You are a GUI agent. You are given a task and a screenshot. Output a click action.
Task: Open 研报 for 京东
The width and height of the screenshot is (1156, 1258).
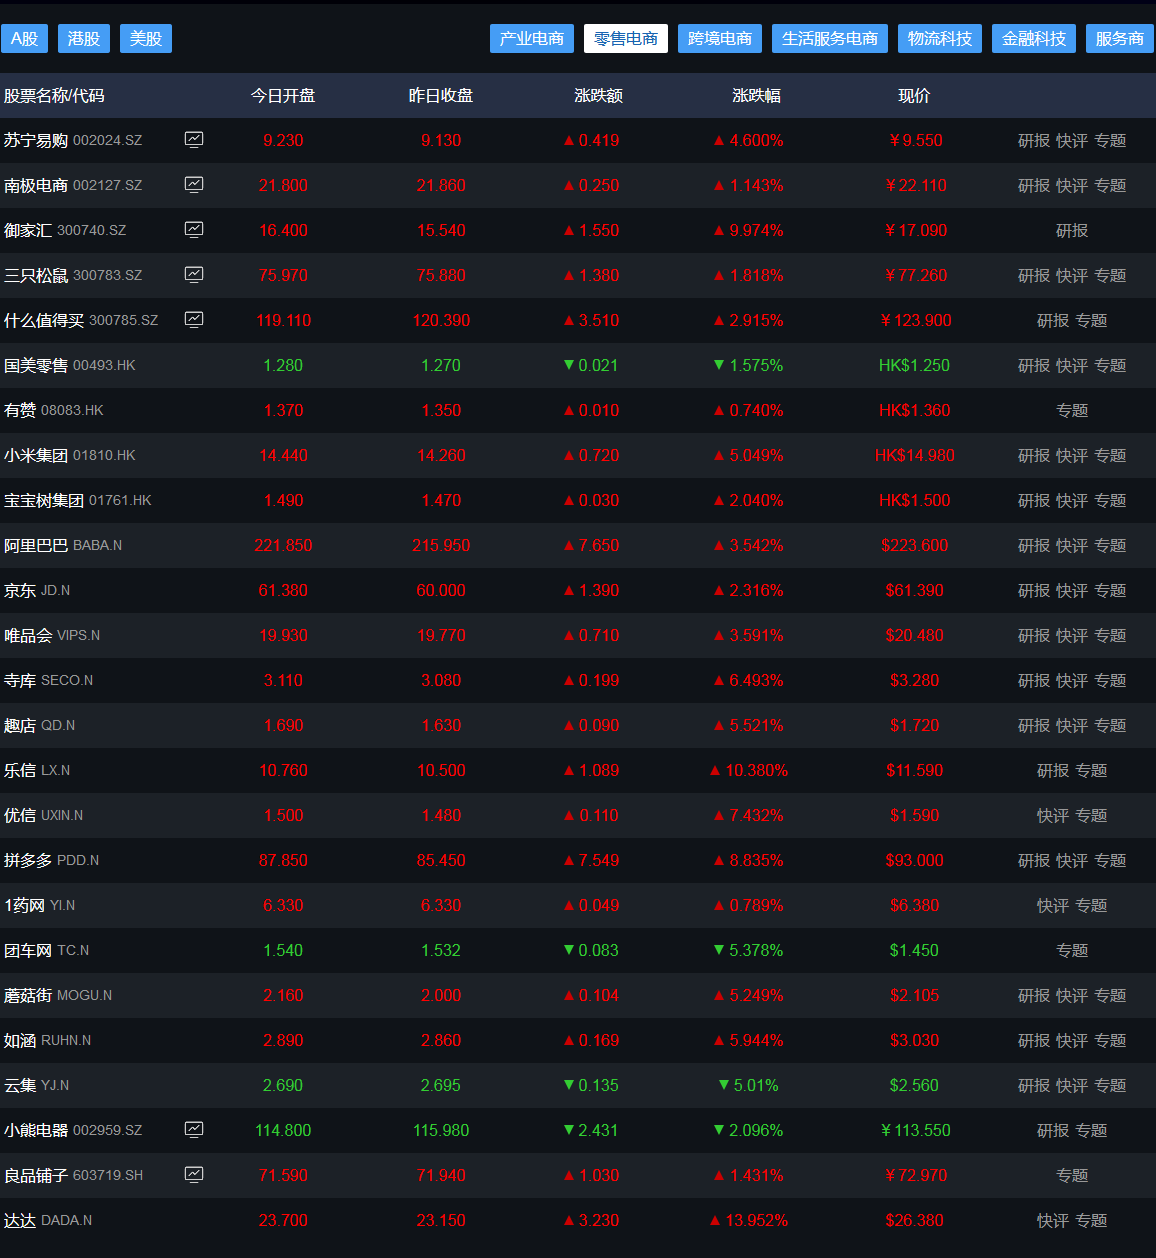pyautogui.click(x=1034, y=591)
